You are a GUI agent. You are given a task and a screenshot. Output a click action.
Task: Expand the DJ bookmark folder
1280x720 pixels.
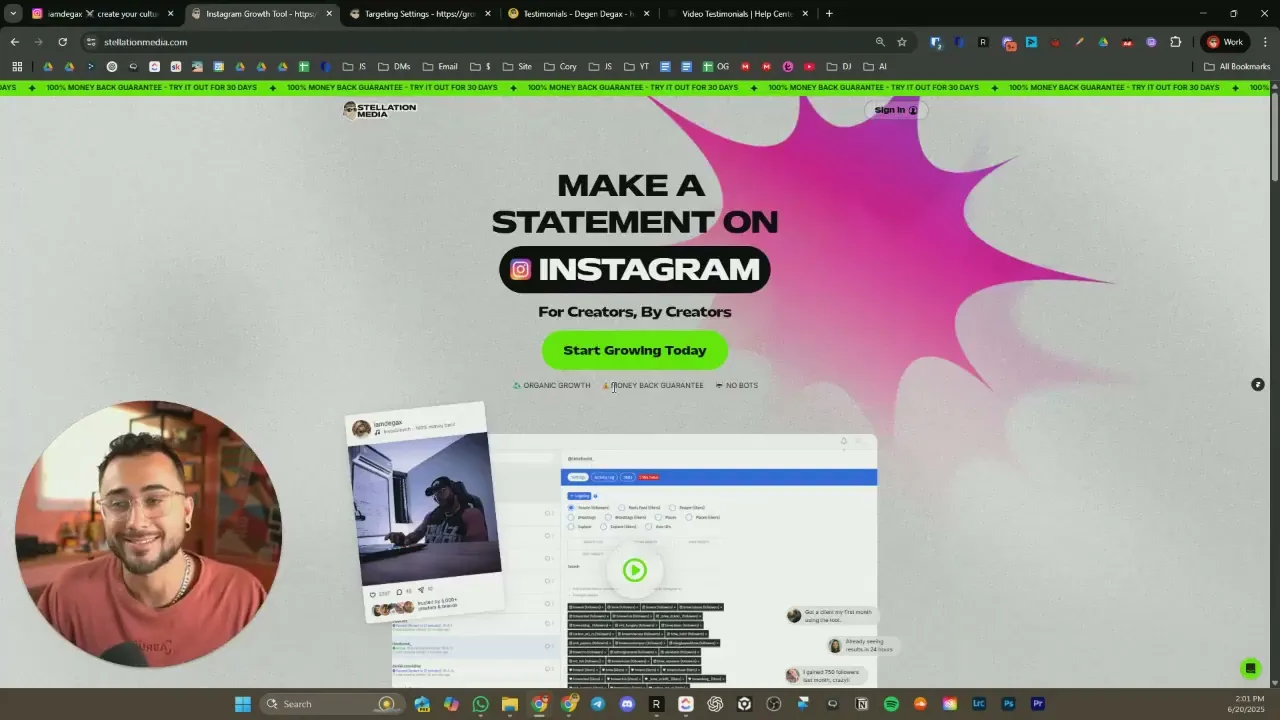pos(839,67)
